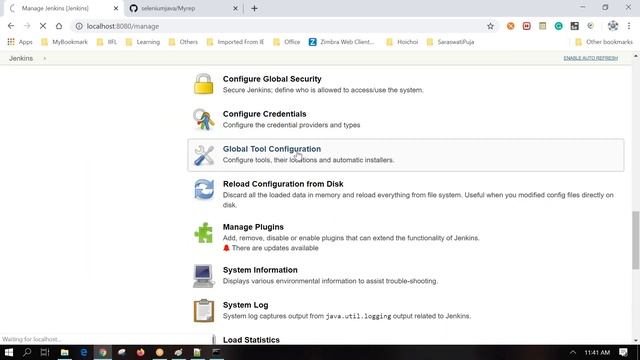The image size is (640, 360).
Task: Click the Configure Global Security padlock icon
Action: 203,84
